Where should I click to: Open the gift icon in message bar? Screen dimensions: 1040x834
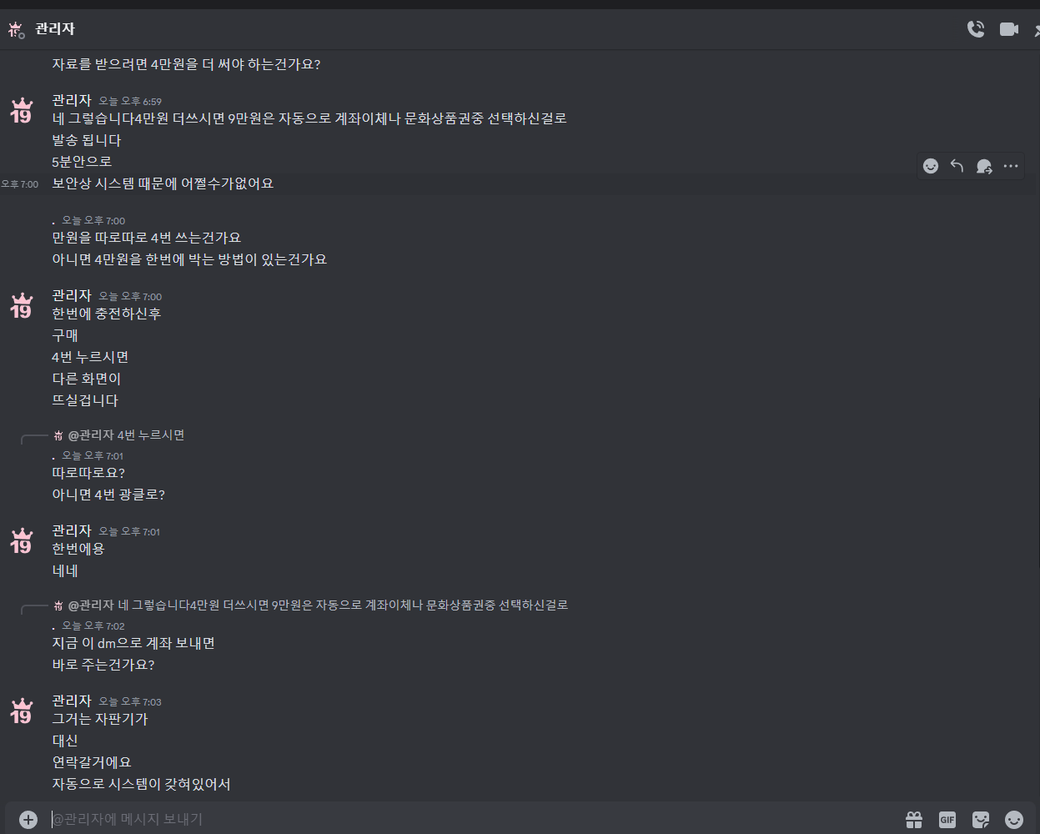[914, 820]
